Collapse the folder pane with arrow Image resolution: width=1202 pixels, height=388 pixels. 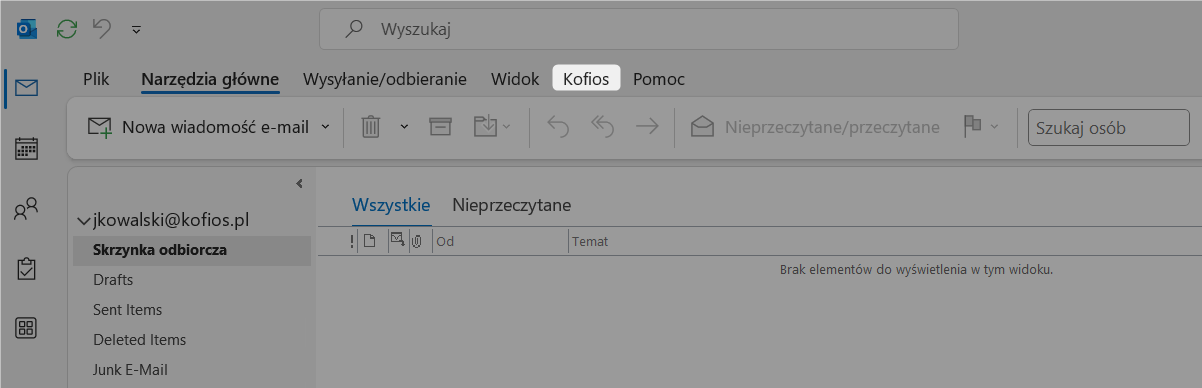coord(298,183)
